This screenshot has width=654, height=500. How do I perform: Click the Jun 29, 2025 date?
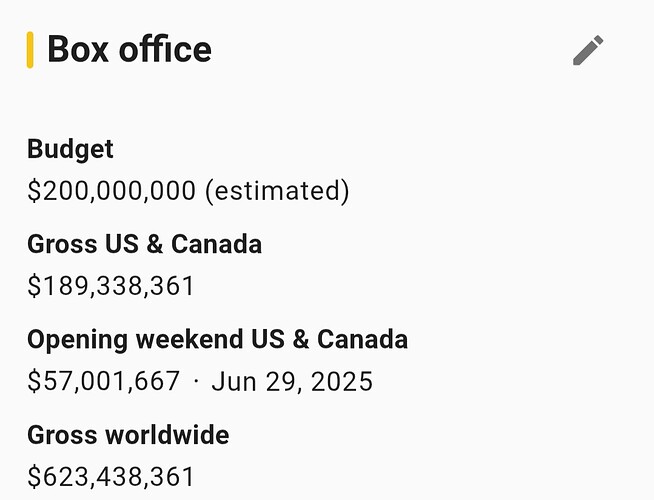point(292,381)
